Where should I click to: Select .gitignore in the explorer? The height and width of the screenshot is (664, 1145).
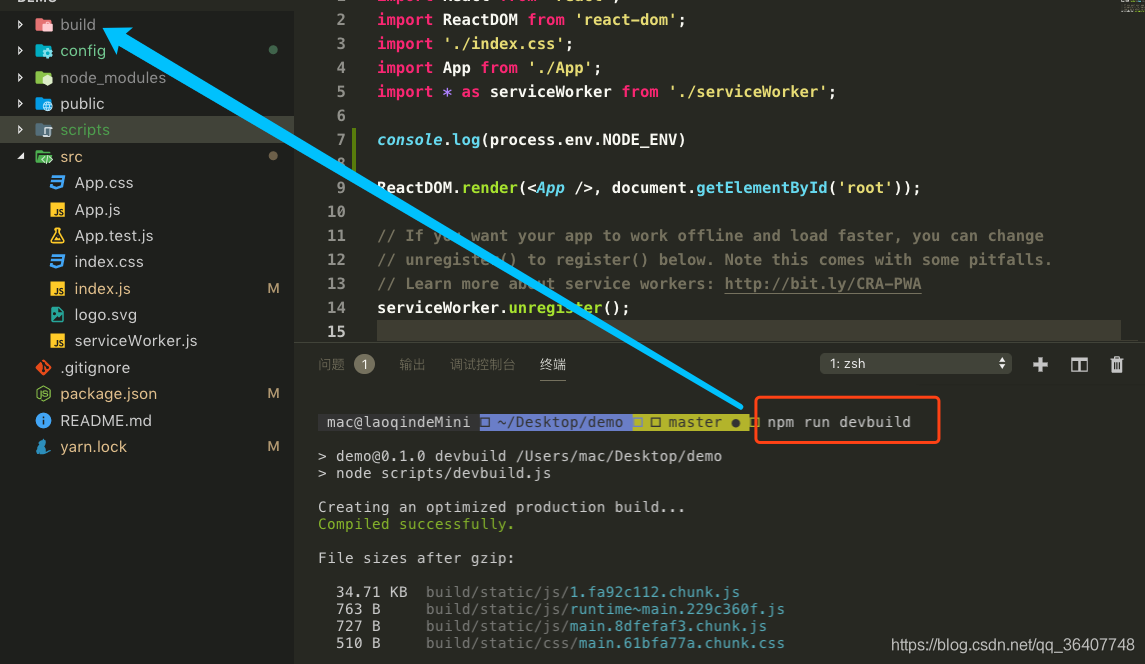click(95, 367)
